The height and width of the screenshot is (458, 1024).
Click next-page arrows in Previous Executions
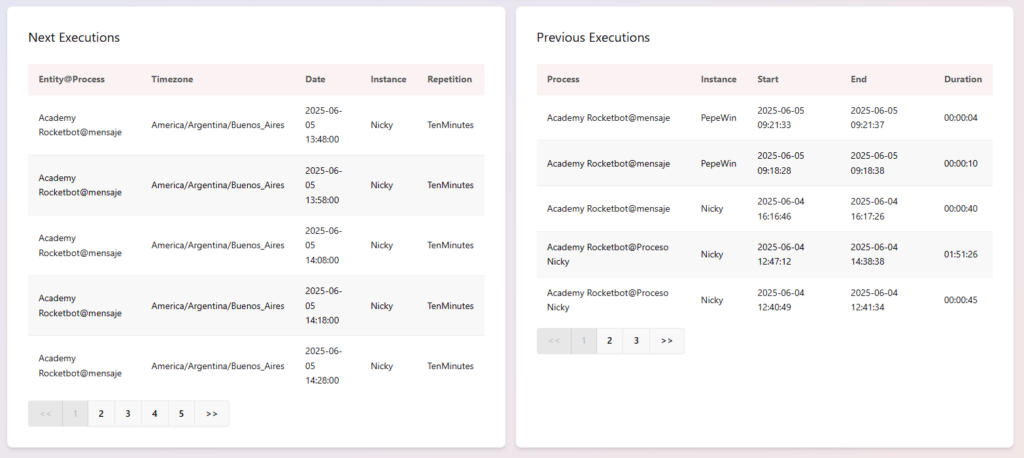point(667,341)
